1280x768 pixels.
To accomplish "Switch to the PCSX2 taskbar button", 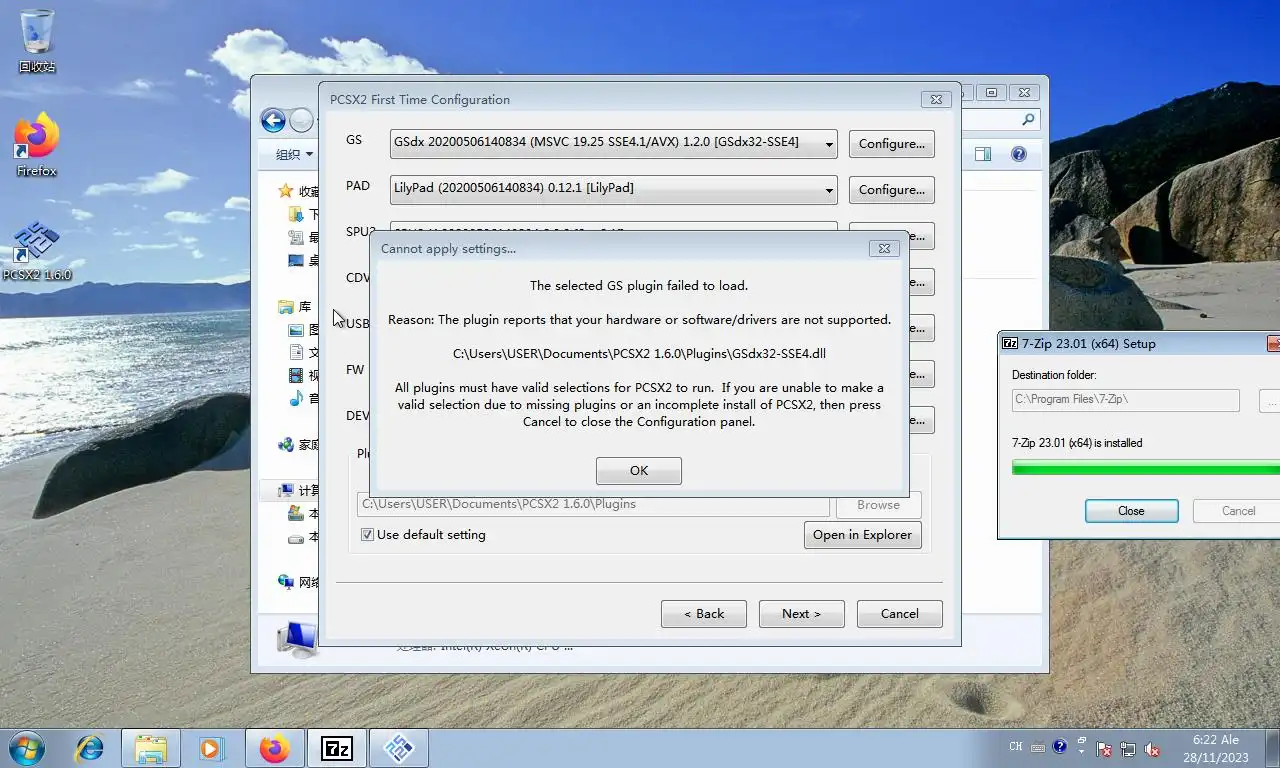I will tap(399, 747).
